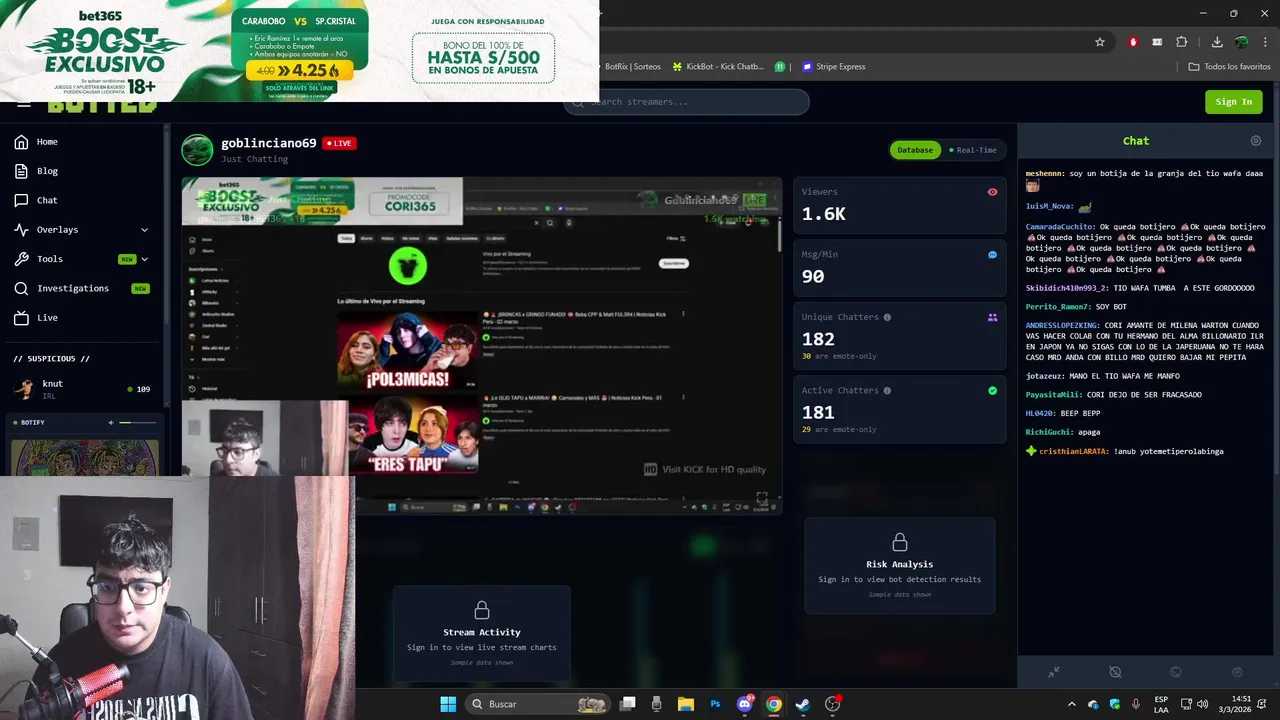This screenshot has width=1280, height=720.
Task: Open the KickBot - Kick Chatbot bookmark
Action: [717, 67]
